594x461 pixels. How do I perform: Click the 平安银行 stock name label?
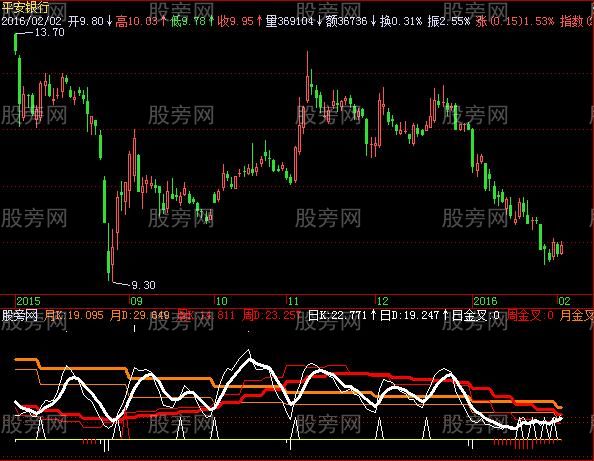25,7
